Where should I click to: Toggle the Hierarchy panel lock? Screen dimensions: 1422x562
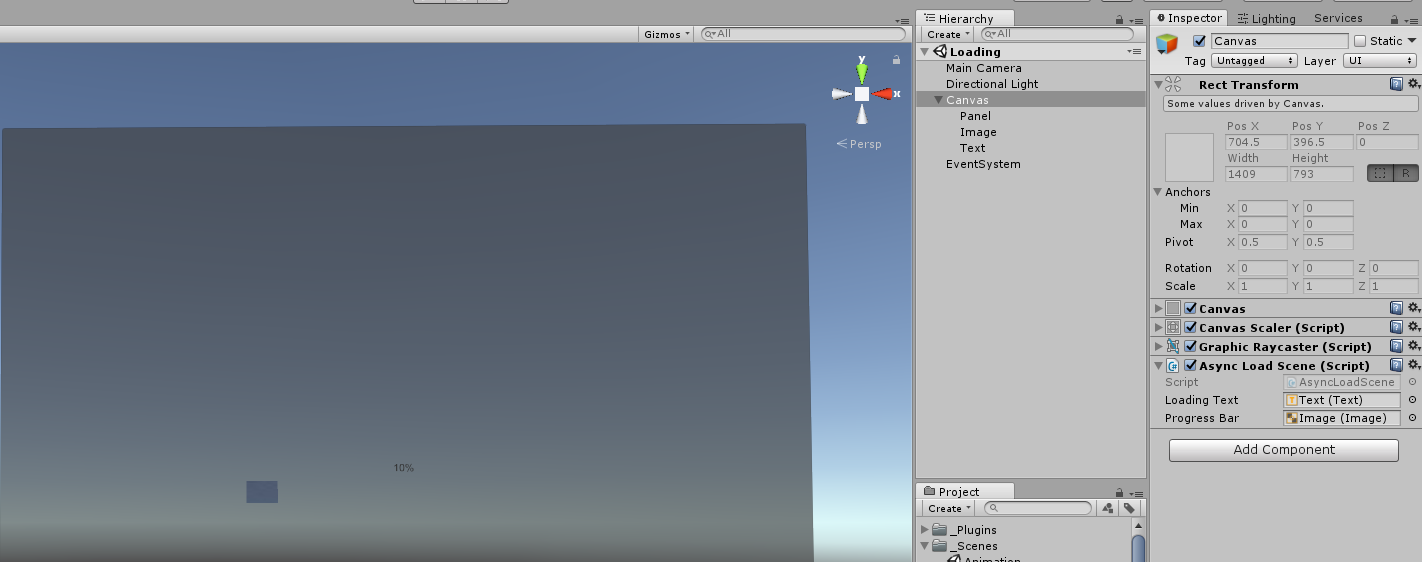coord(1119,19)
